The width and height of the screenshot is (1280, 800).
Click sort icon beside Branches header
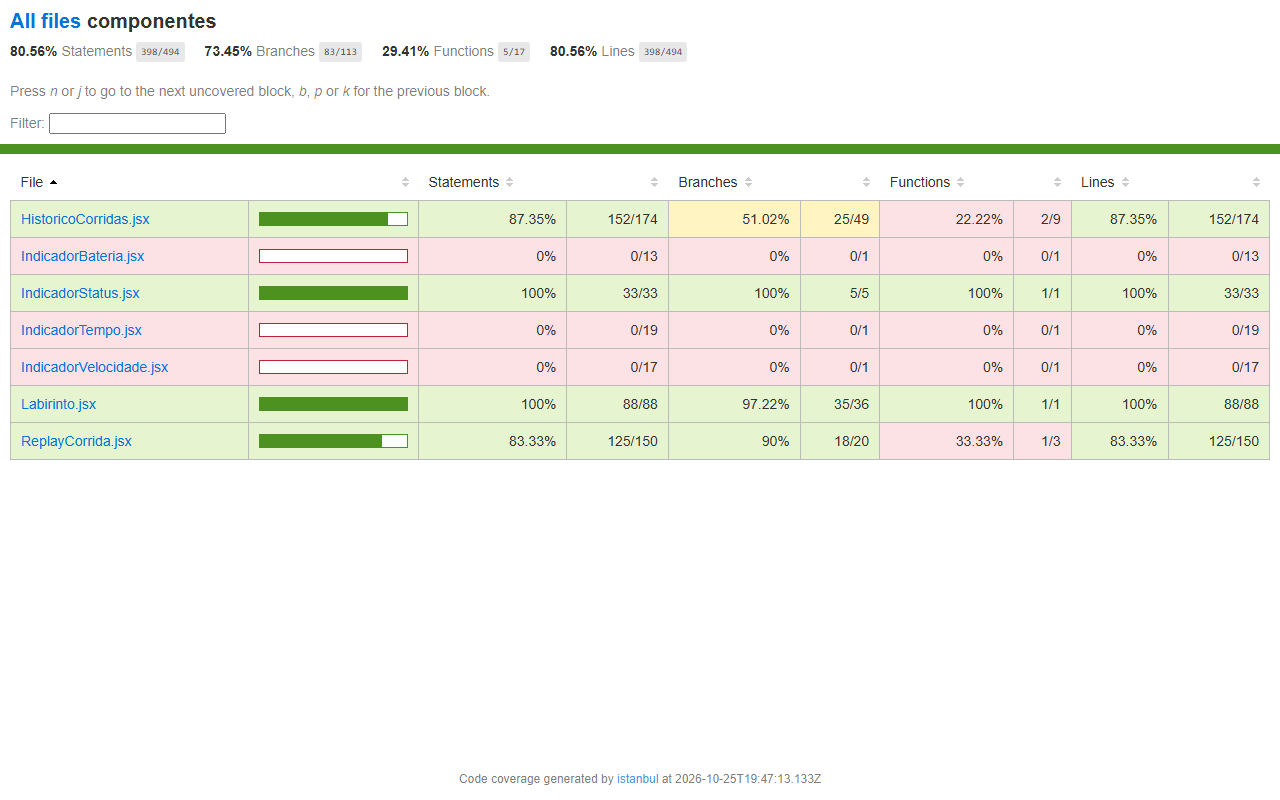[x=748, y=182]
